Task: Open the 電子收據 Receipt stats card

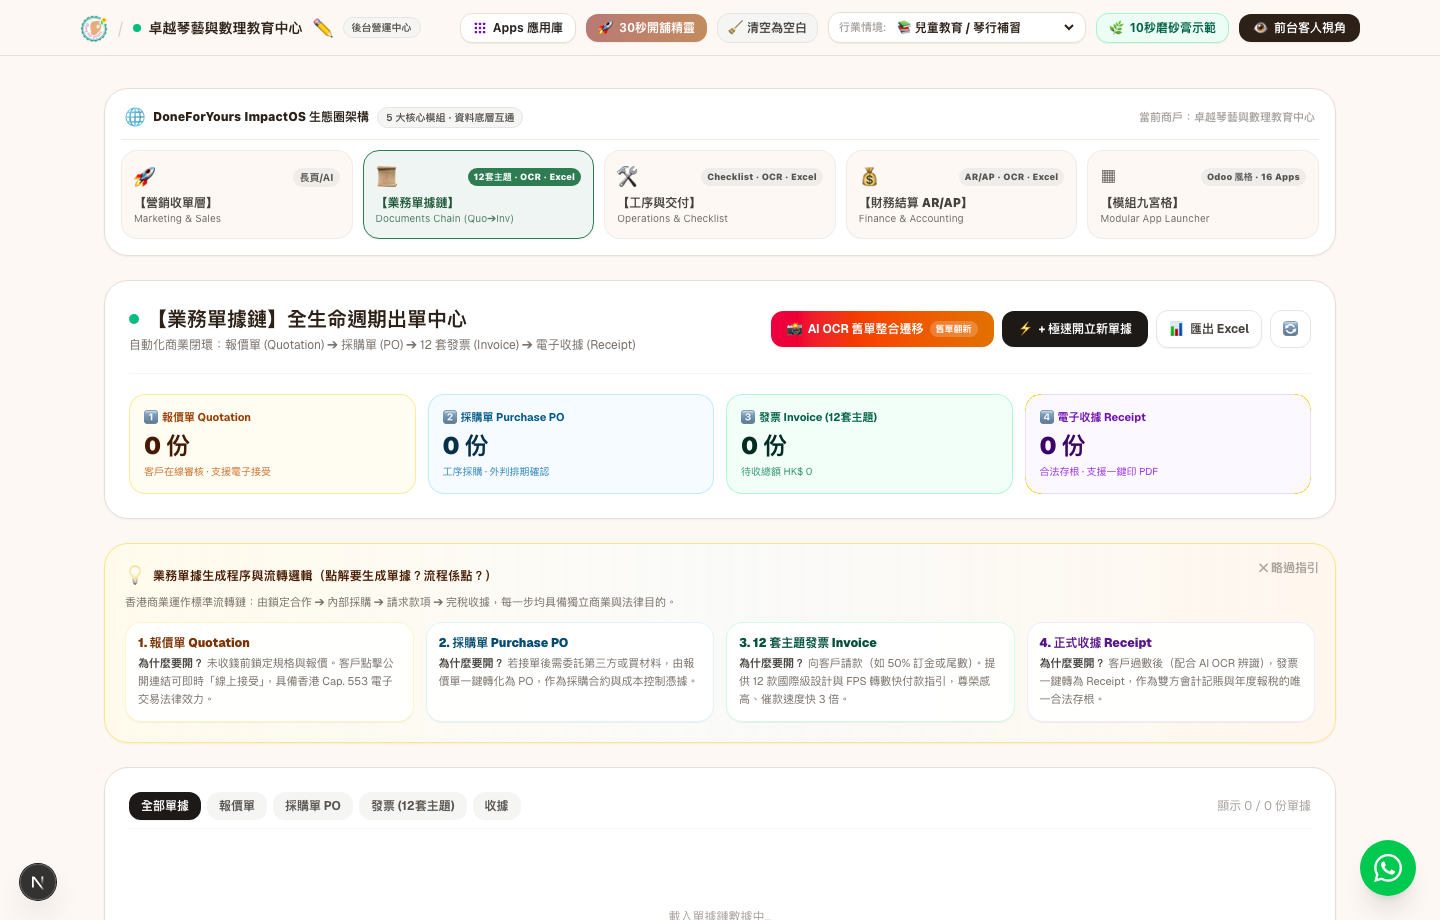Action: [x=1168, y=444]
